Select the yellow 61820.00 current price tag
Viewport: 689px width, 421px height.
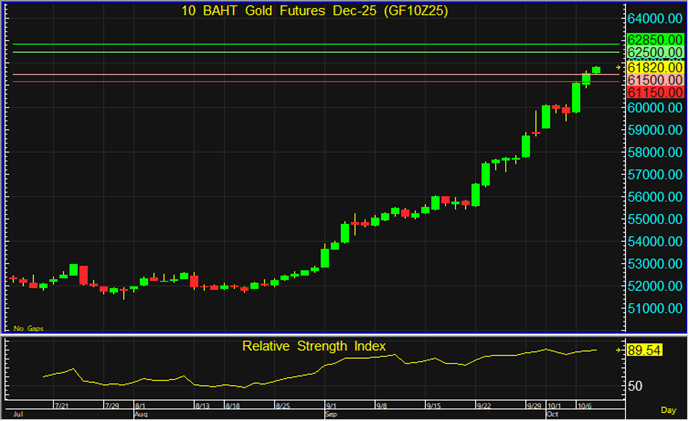(x=654, y=66)
